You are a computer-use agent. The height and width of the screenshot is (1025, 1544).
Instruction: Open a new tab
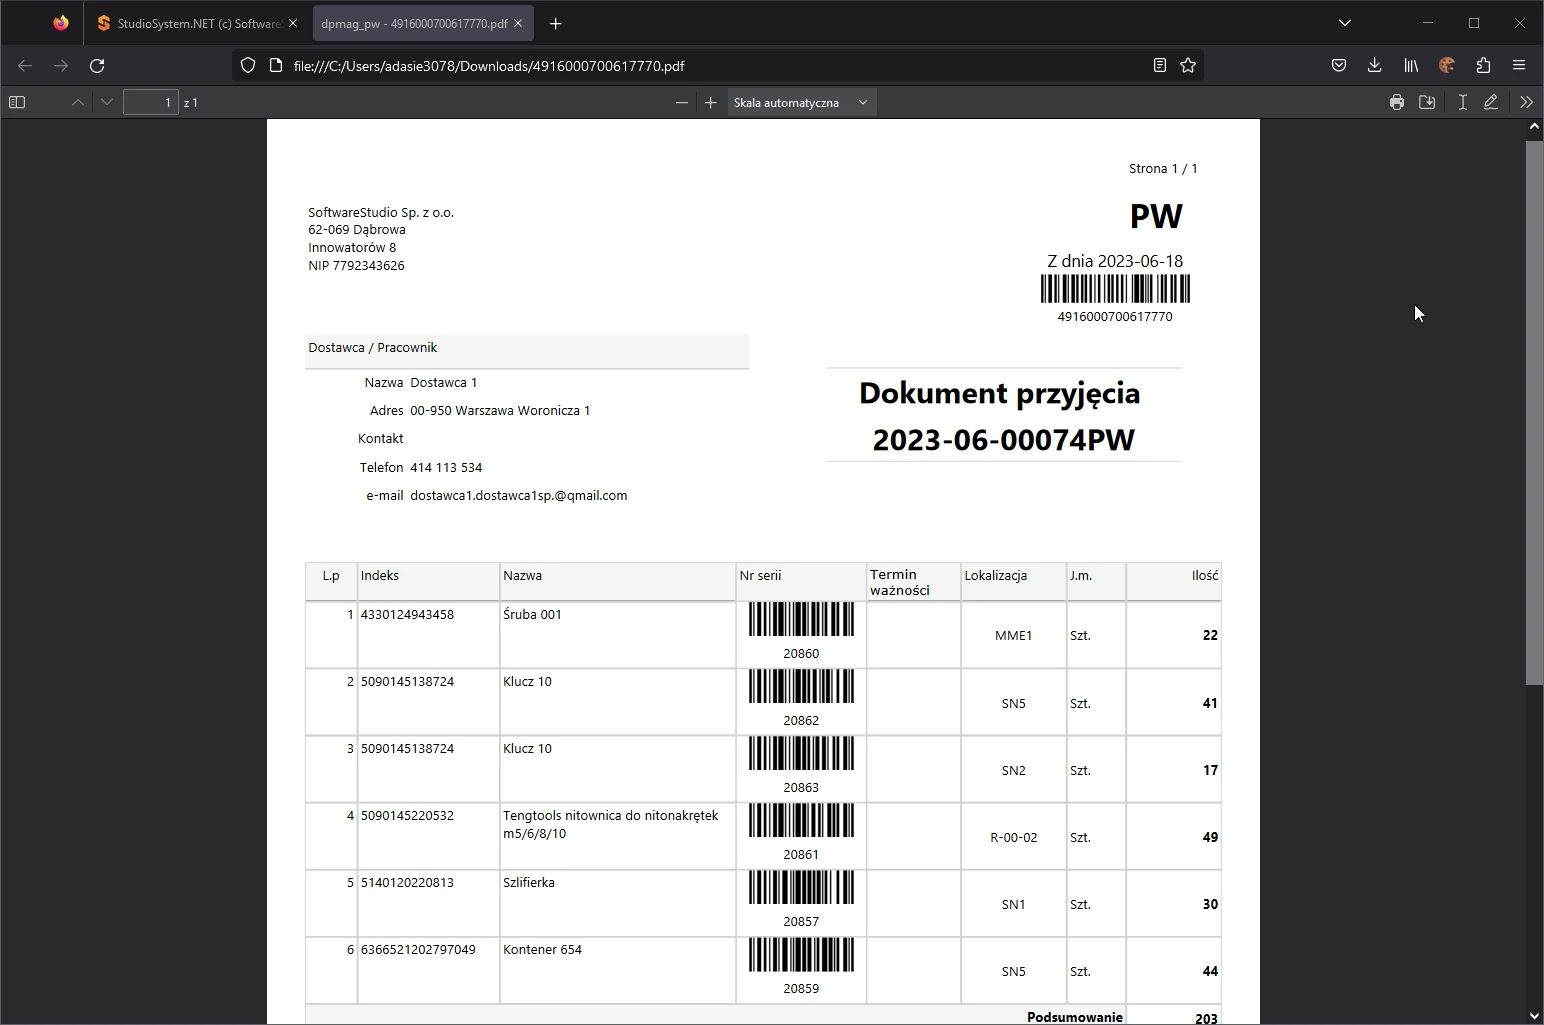[x=556, y=23]
